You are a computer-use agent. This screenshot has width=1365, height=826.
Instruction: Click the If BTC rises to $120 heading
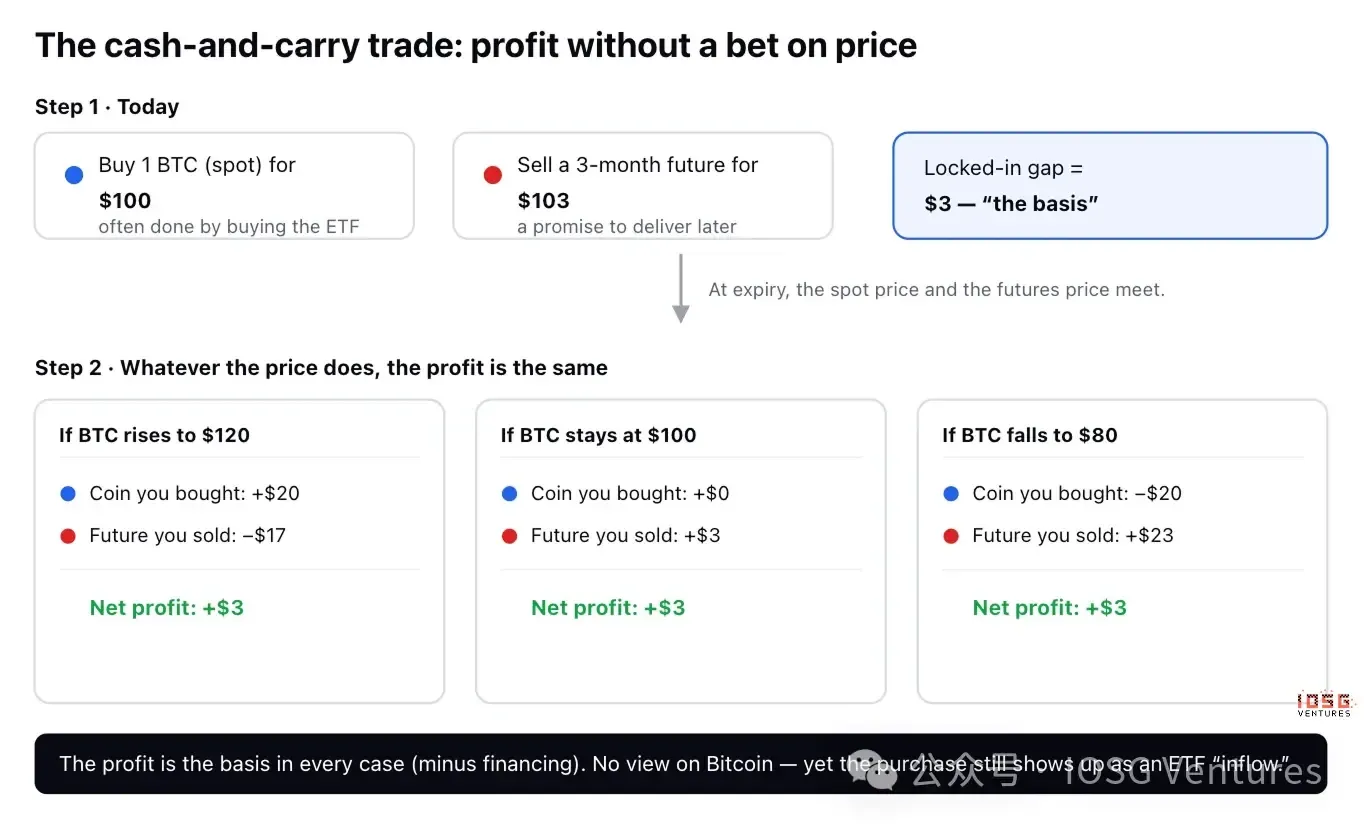click(x=154, y=435)
